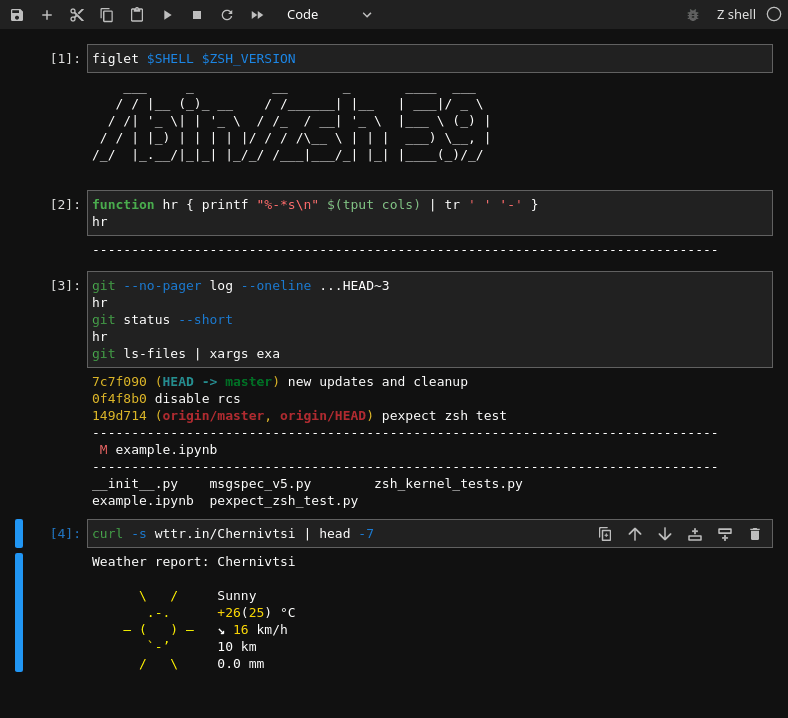Screen dimensions: 788x718
Task: Move cell 4 down with arrow icon
Action: tap(665, 534)
